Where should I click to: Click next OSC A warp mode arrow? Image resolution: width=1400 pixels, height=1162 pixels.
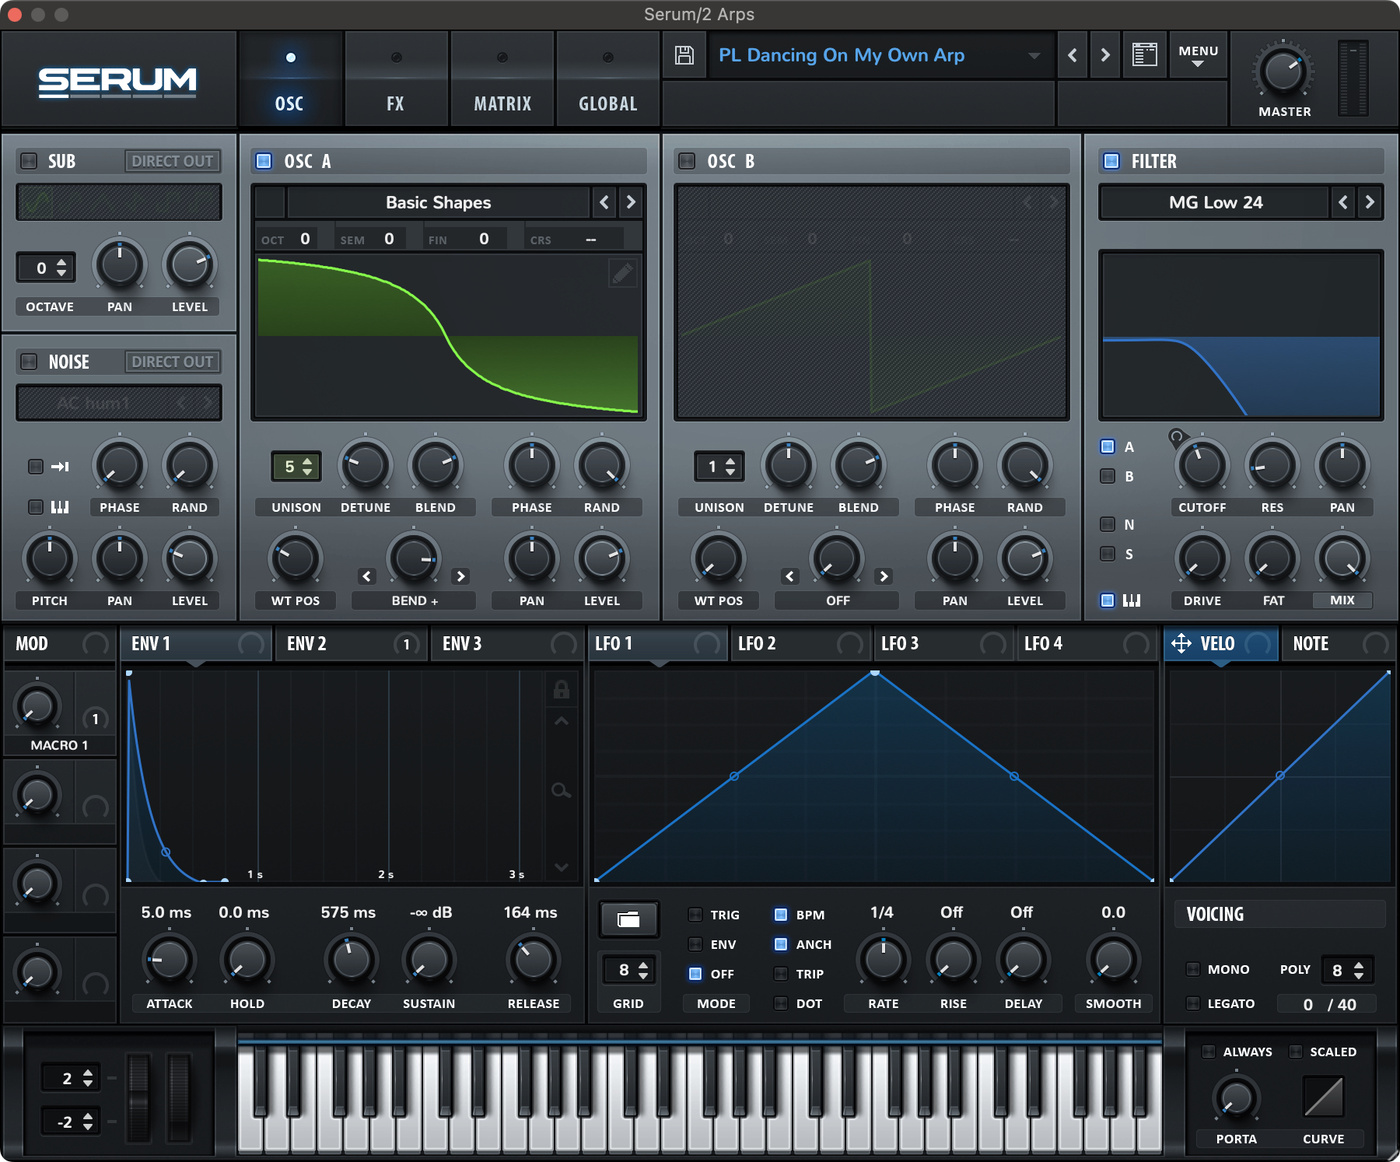(461, 576)
